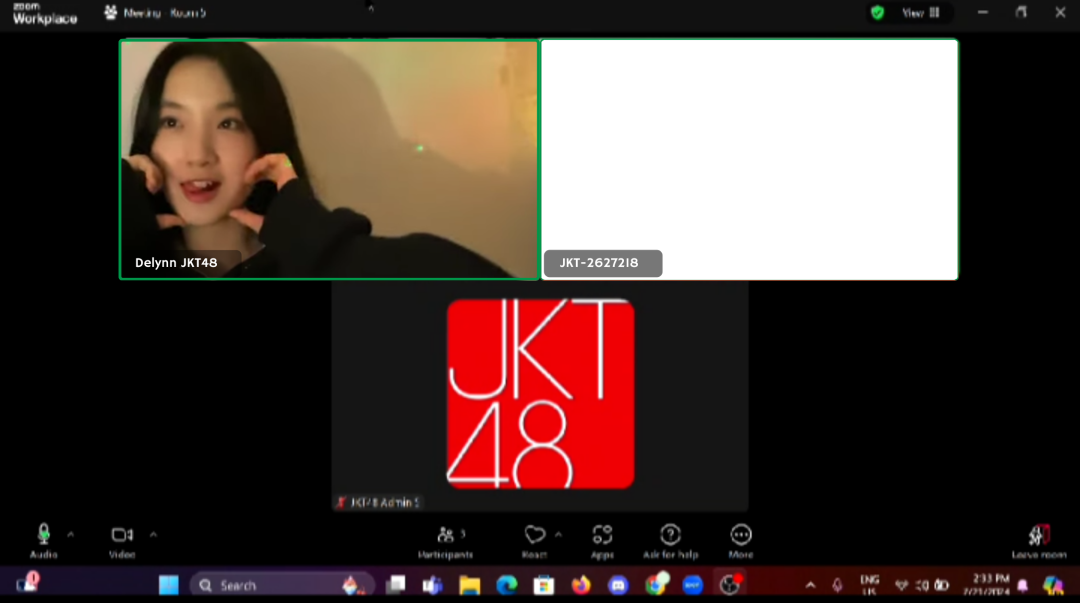Open the More options menu
The width and height of the screenshot is (1080, 603).
pos(740,542)
